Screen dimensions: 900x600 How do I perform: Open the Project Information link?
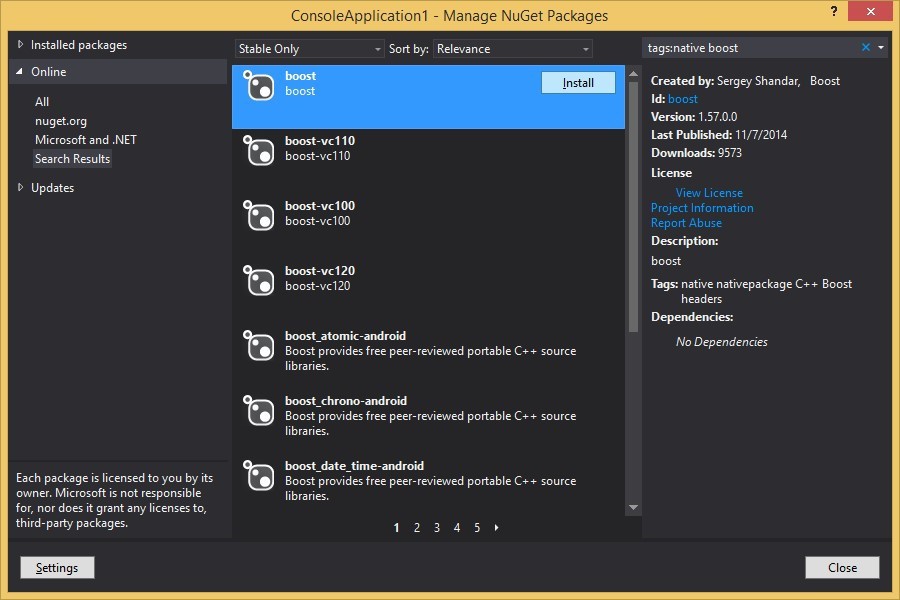[702, 208]
